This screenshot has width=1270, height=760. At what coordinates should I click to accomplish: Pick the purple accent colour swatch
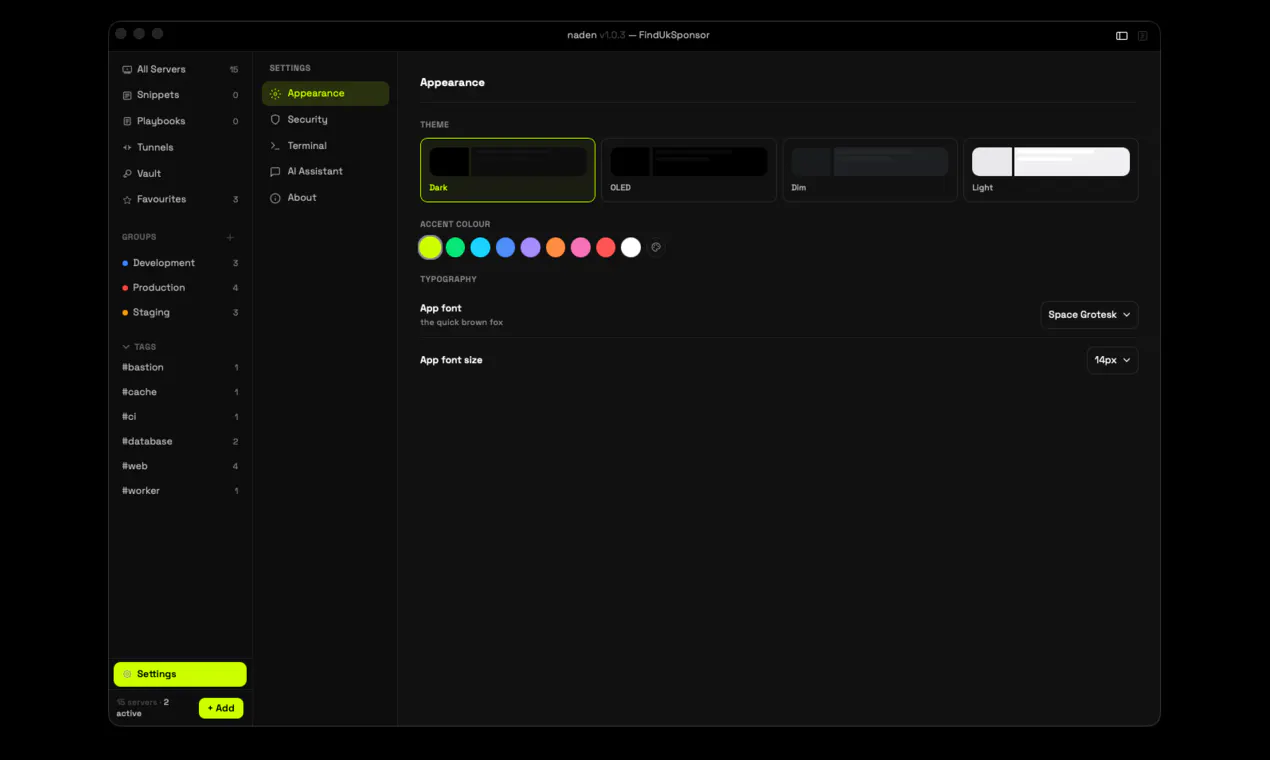(x=530, y=247)
